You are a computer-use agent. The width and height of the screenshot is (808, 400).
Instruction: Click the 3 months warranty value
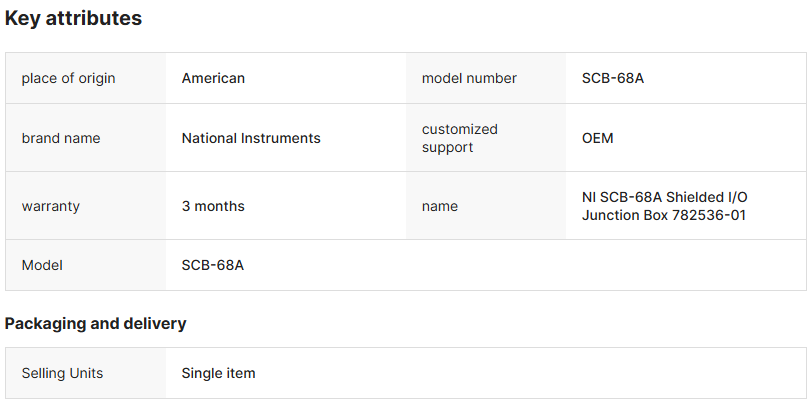tap(213, 206)
